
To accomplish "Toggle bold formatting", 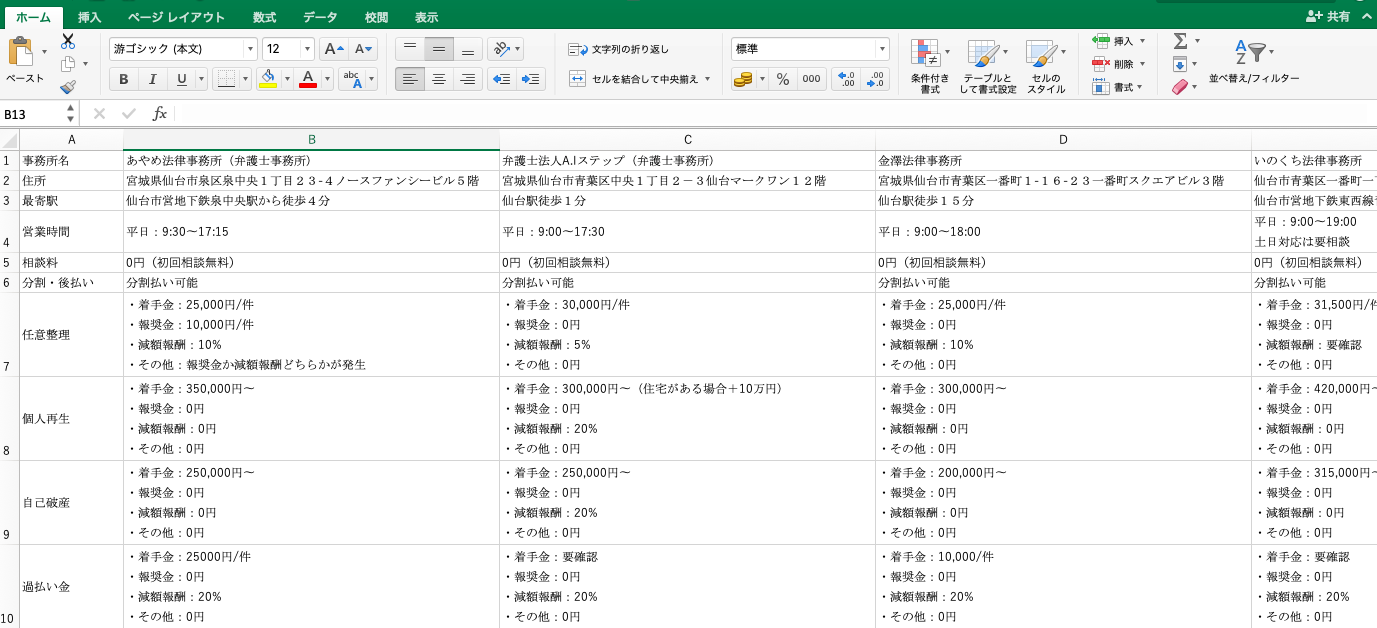I will (x=124, y=79).
